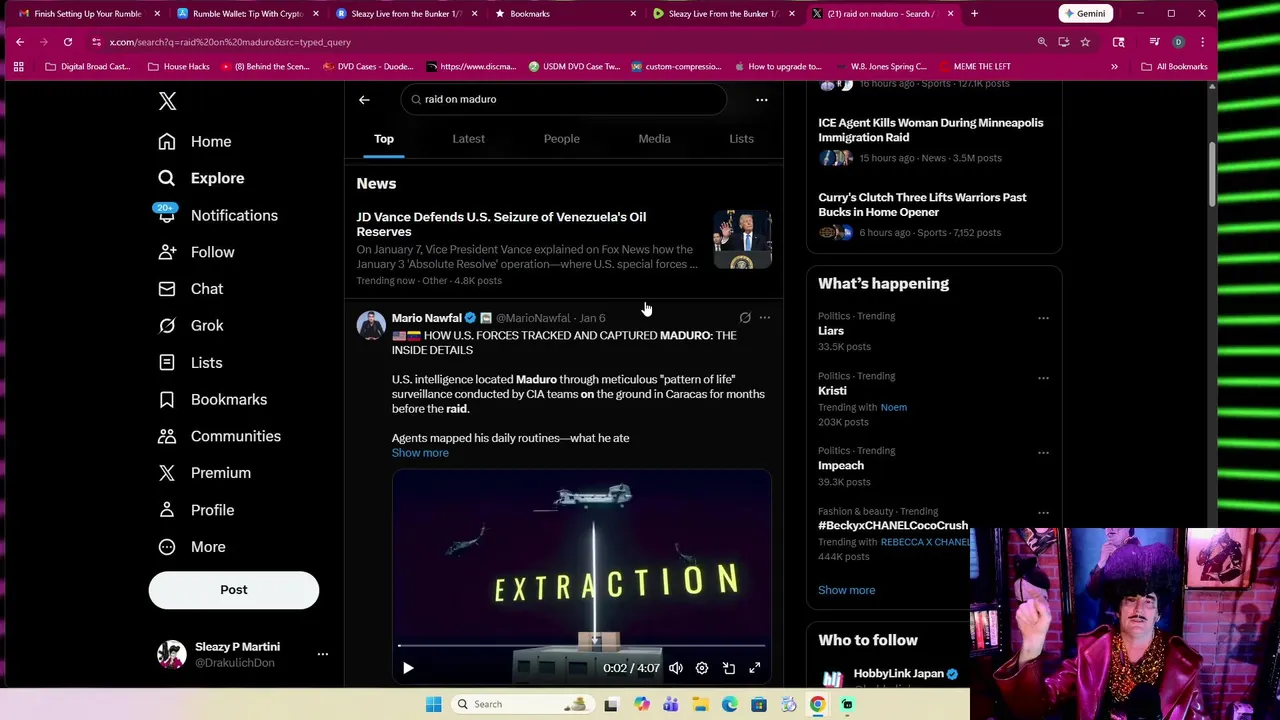Screen dimensions: 1280x720
Task: Click the Post button
Action: [x=234, y=590]
